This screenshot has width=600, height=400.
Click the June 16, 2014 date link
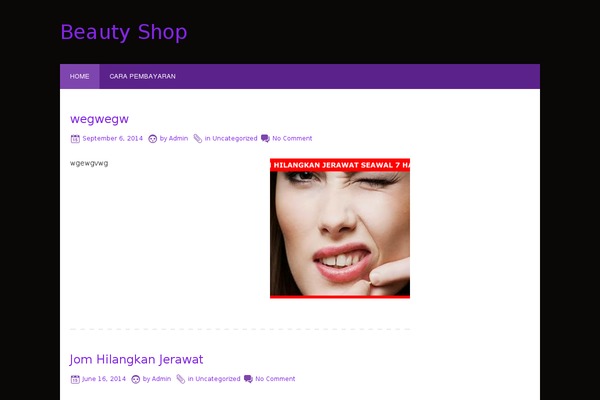tap(104, 379)
